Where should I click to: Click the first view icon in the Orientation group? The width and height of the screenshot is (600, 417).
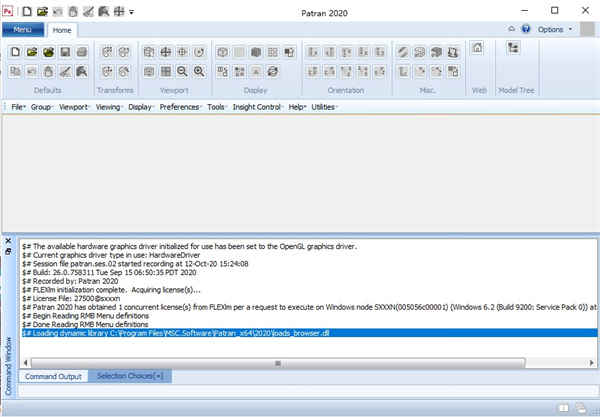click(x=313, y=52)
